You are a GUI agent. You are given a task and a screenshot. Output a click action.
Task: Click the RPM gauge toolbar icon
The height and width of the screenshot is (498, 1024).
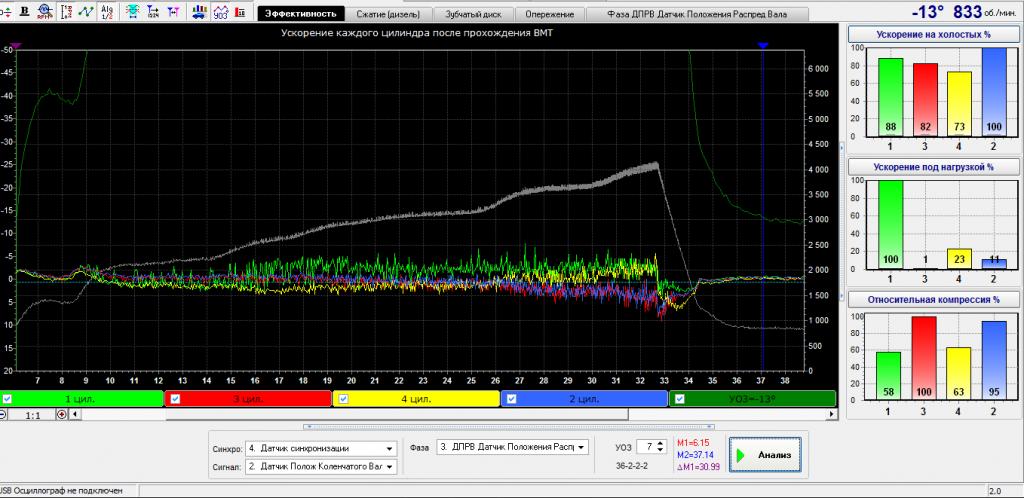[x=45, y=11]
